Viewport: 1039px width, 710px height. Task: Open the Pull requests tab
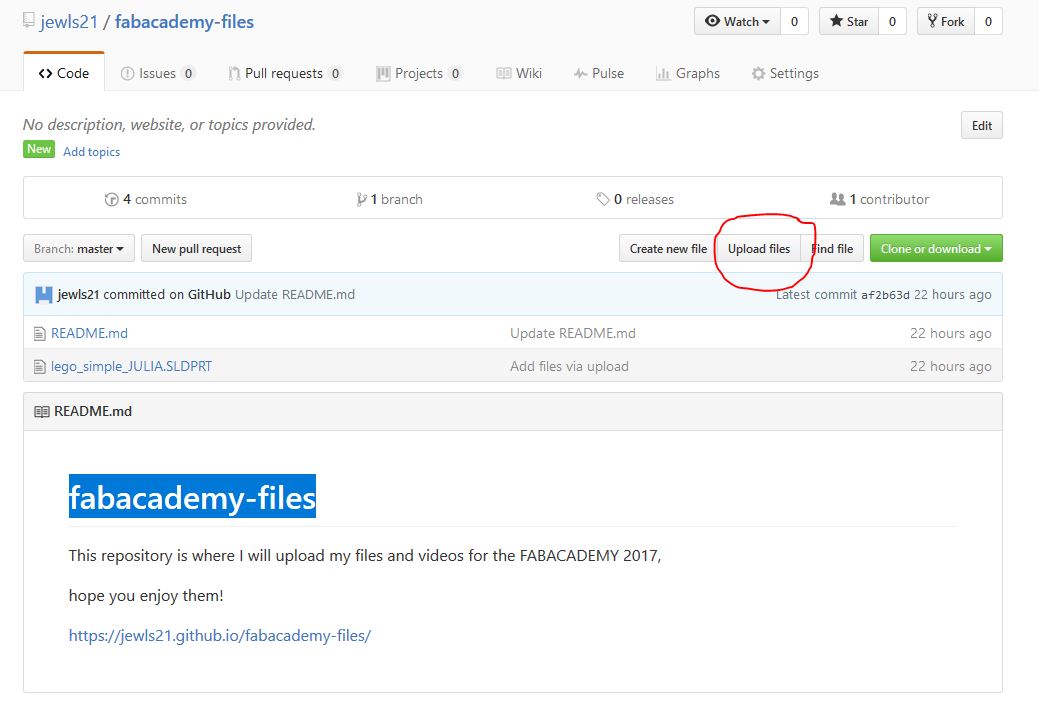click(285, 73)
